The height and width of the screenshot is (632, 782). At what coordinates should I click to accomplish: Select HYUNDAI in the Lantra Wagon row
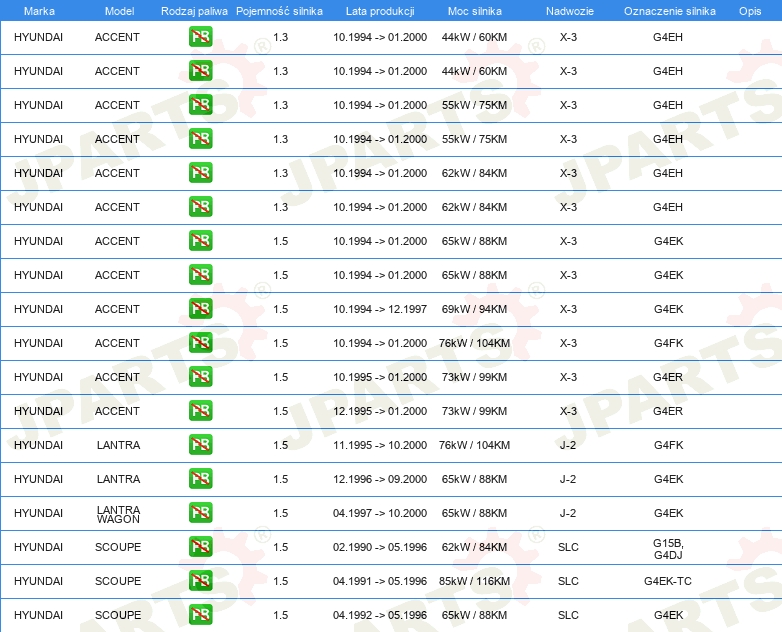[x=38, y=513]
